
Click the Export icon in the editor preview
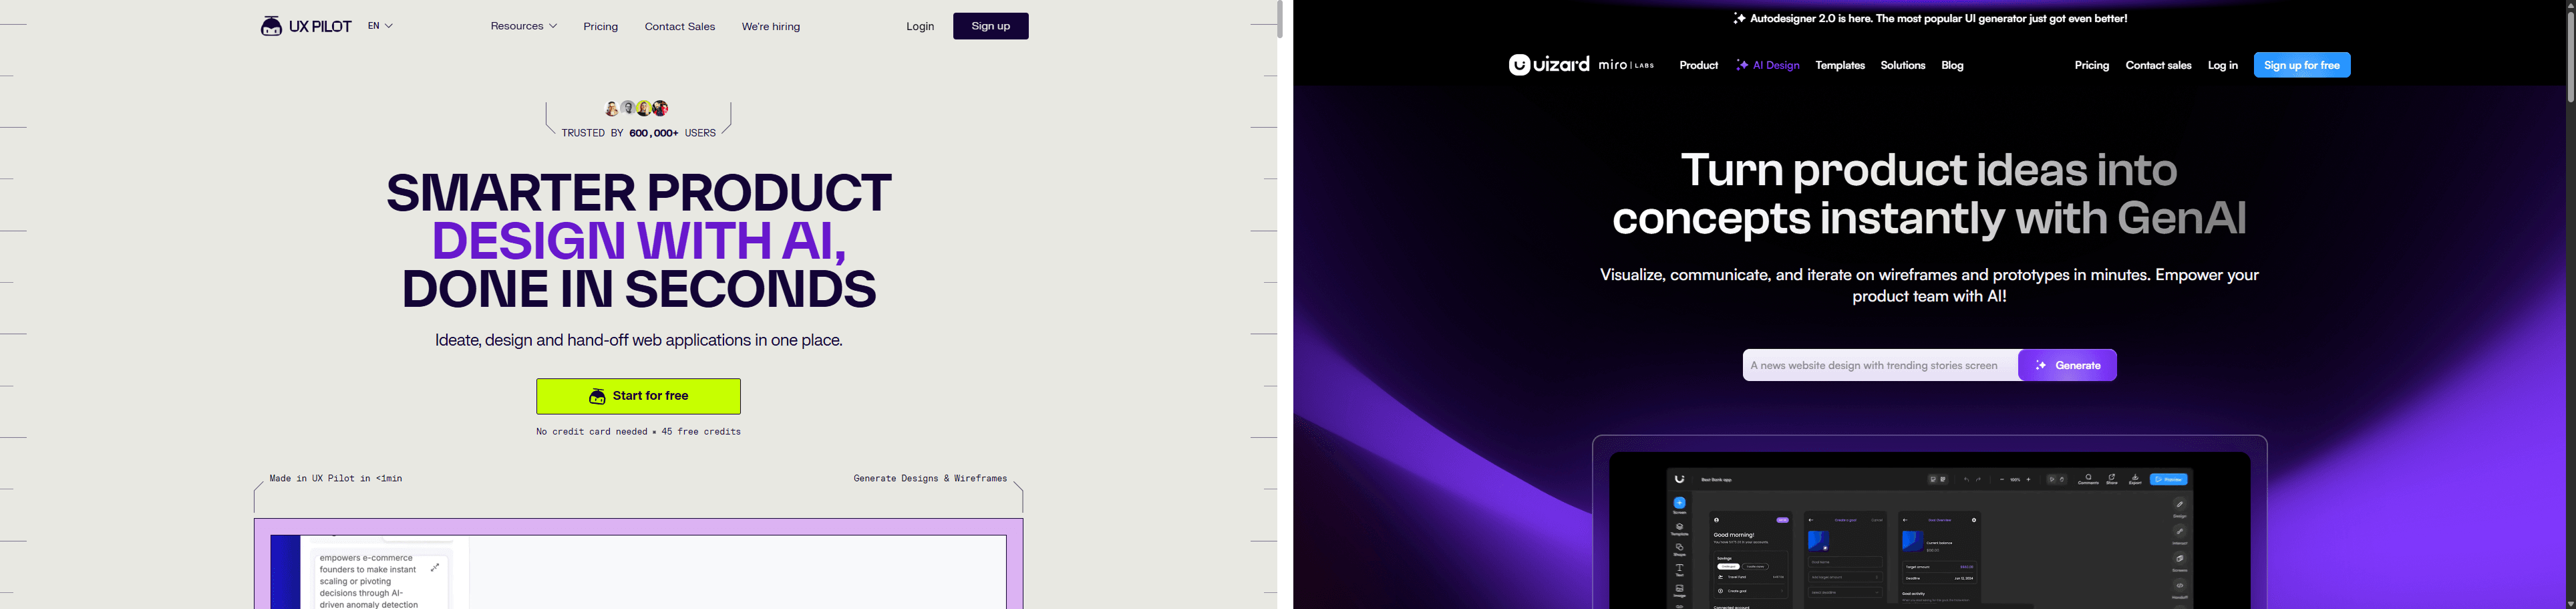[x=2135, y=479]
